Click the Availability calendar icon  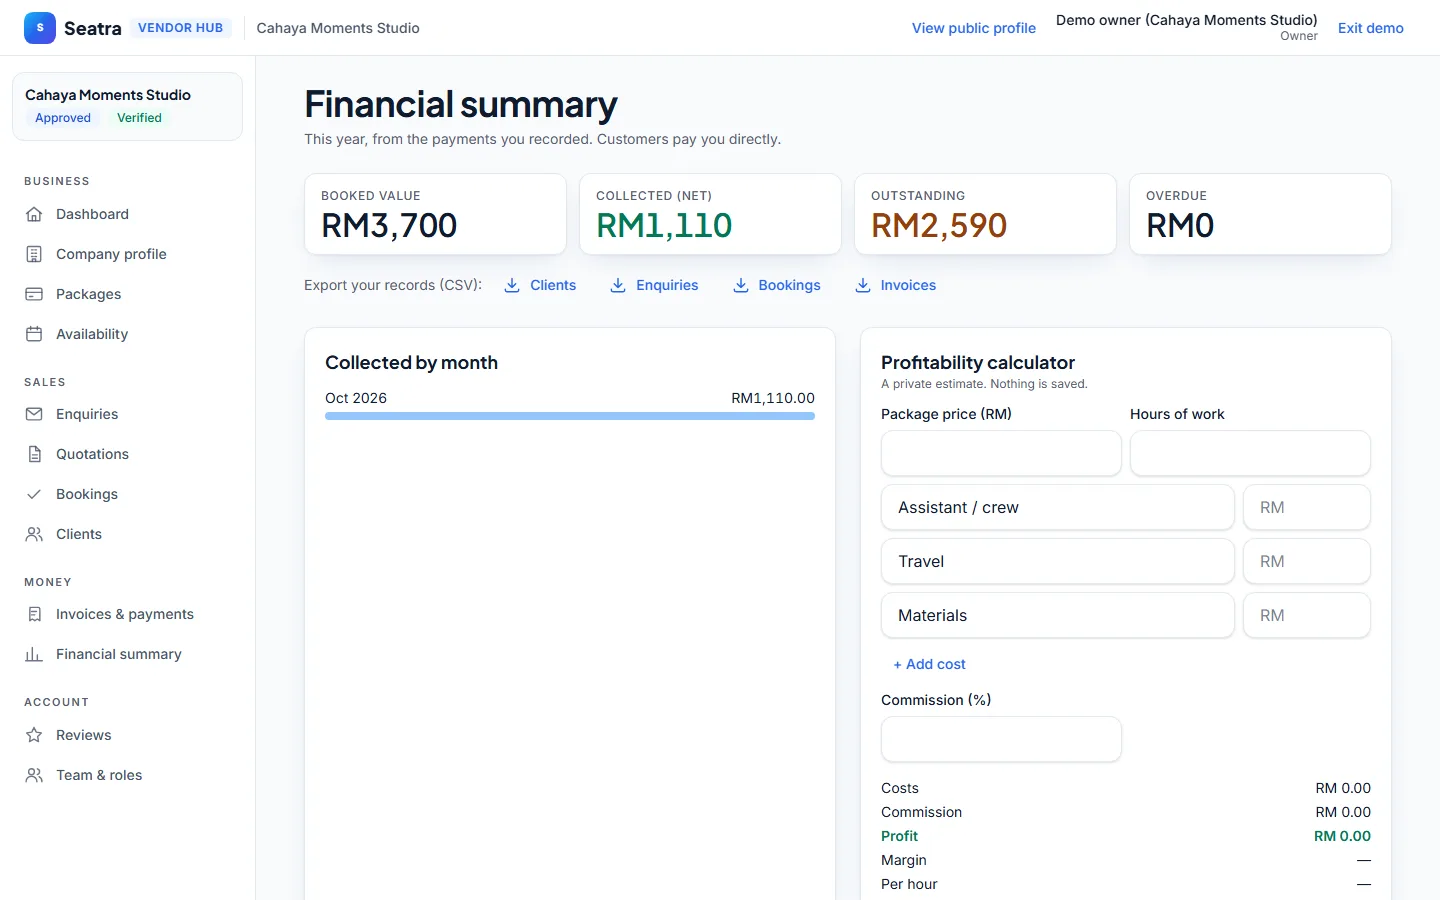(34, 334)
